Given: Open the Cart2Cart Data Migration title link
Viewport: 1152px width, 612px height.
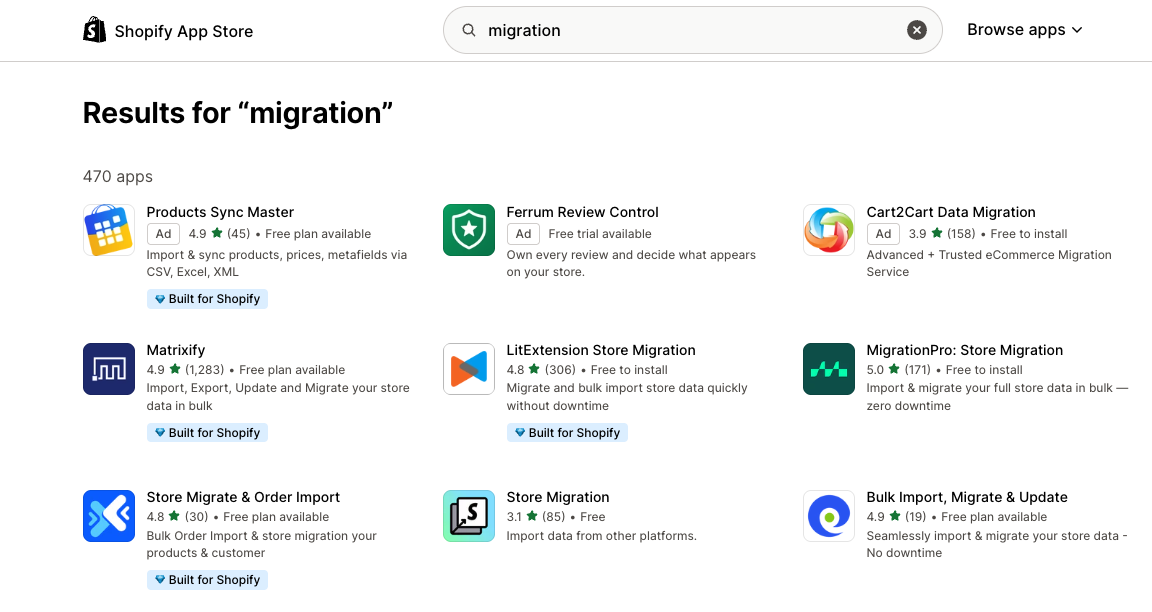Looking at the screenshot, I should click(x=951, y=212).
